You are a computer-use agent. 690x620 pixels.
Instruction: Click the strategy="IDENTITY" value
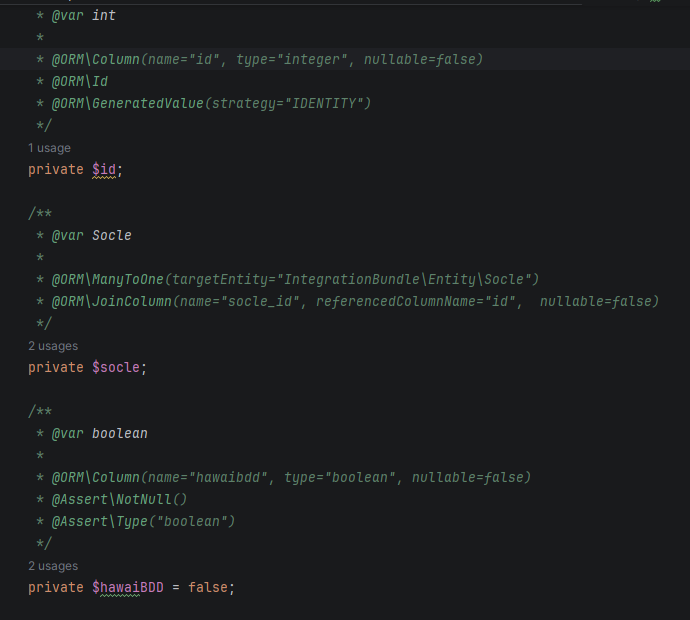click(299, 104)
